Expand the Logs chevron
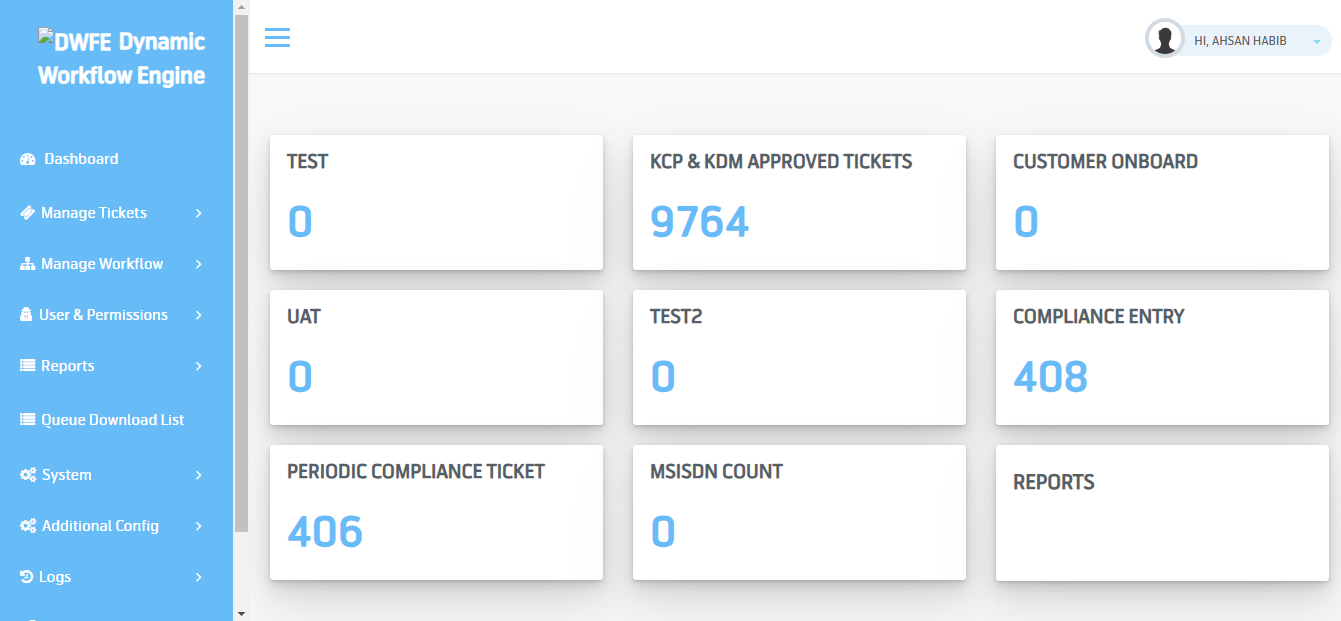 [x=199, y=577]
